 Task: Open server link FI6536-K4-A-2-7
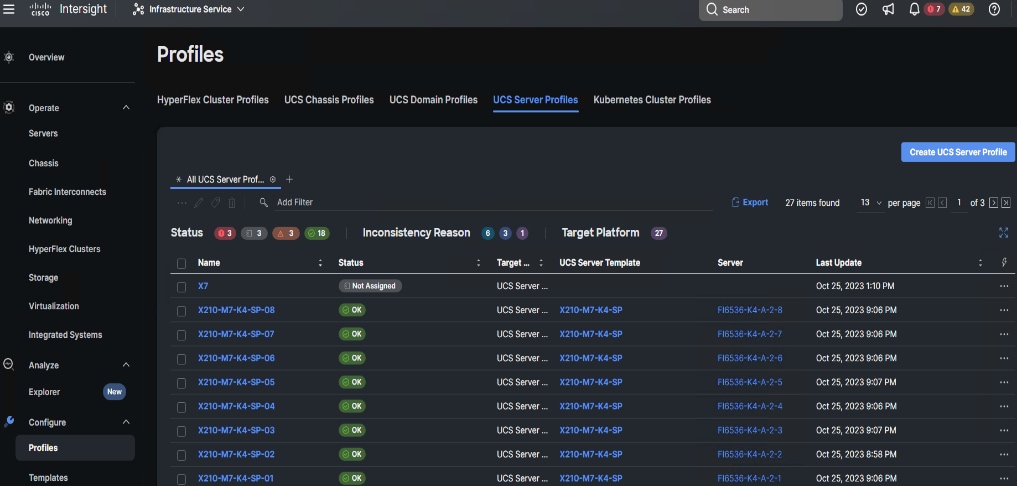[750, 334]
